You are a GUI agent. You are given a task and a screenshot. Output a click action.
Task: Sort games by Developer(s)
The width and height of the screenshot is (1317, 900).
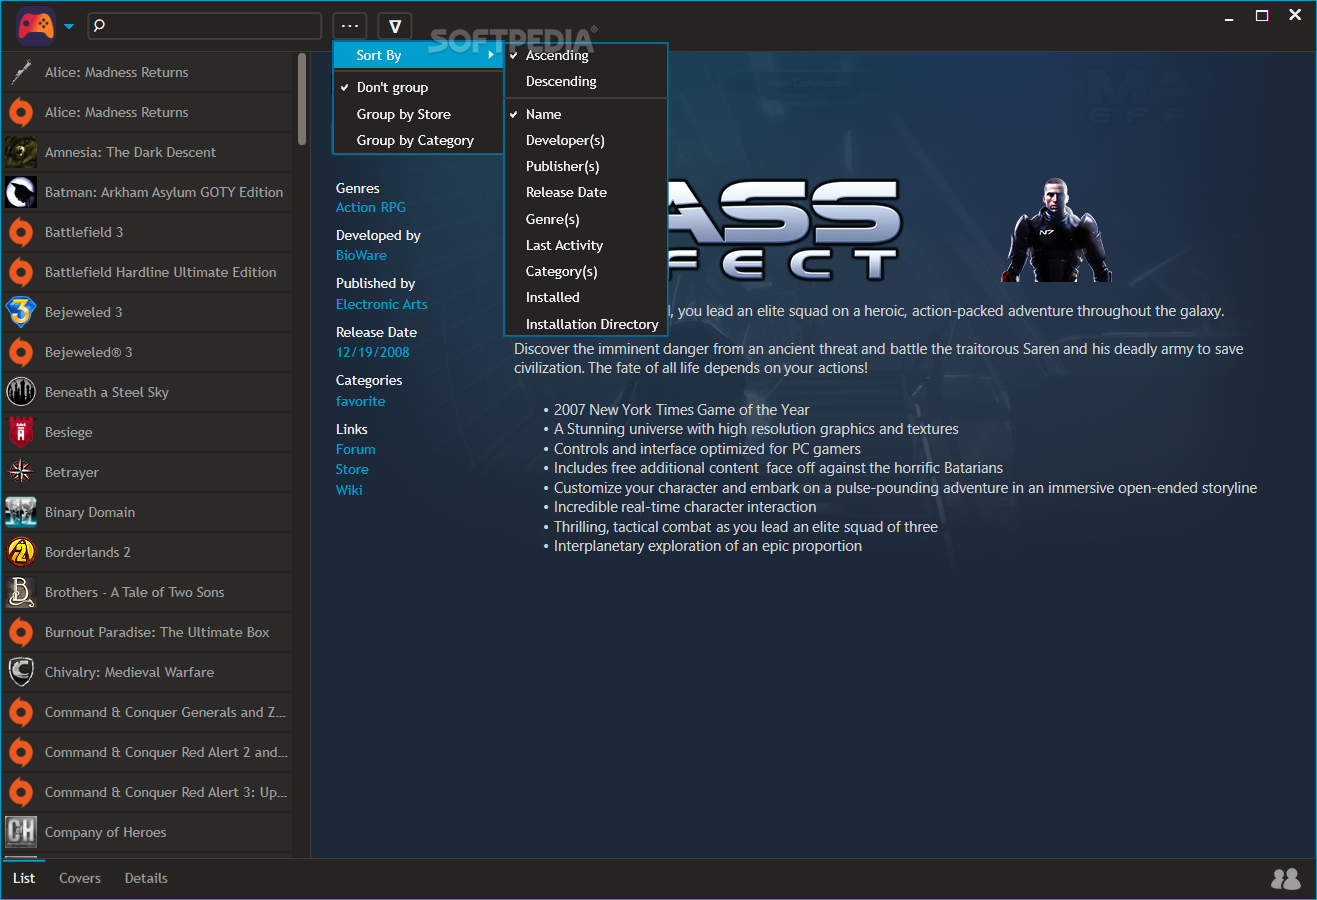click(x=586, y=140)
